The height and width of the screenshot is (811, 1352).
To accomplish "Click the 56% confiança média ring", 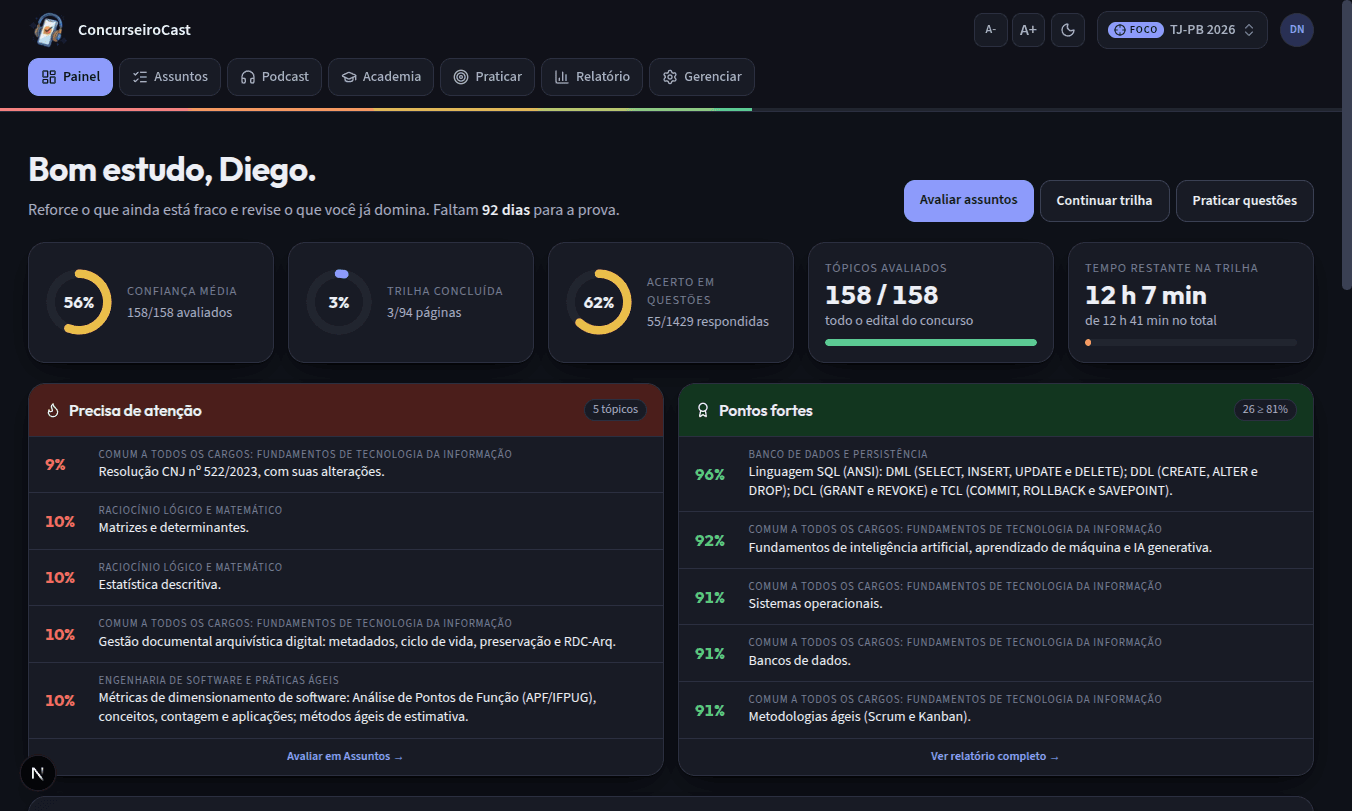I will [79, 302].
